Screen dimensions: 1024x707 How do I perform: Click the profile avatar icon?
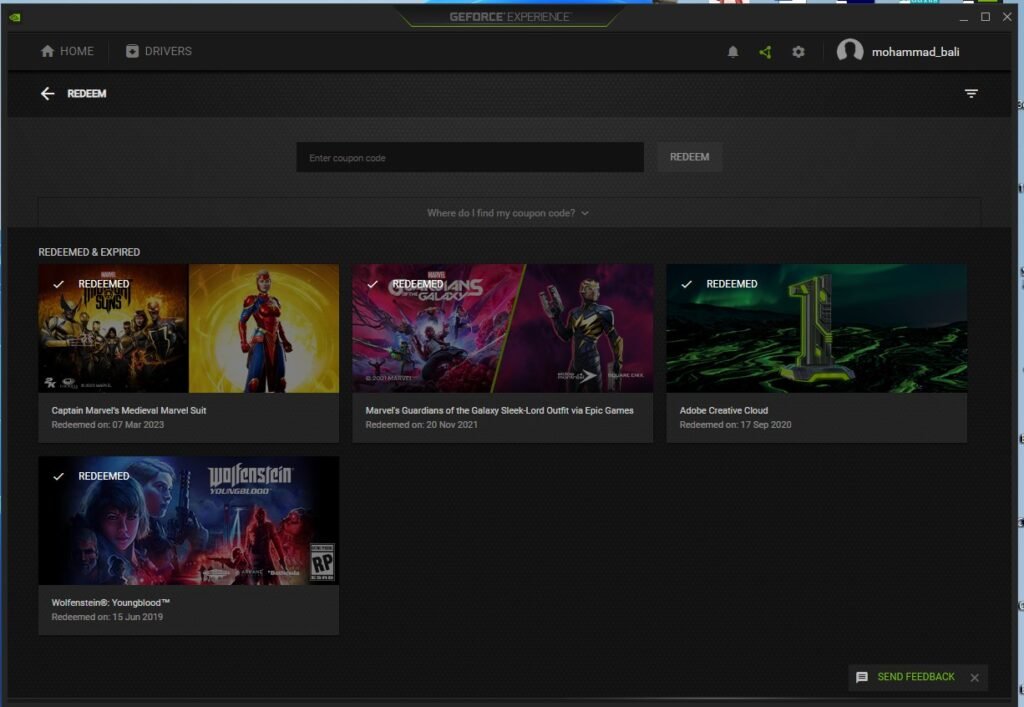[x=846, y=51]
